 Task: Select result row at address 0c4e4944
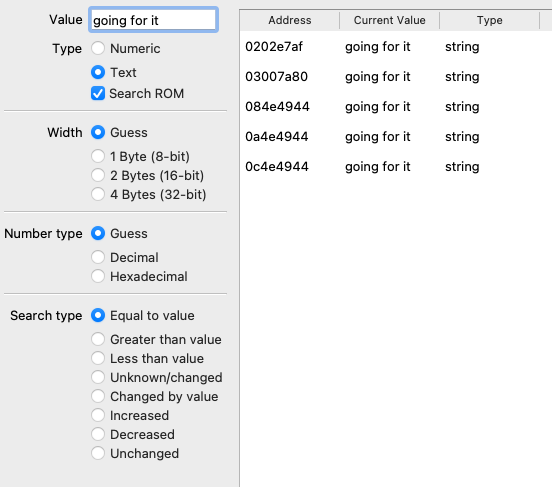tap(396, 167)
